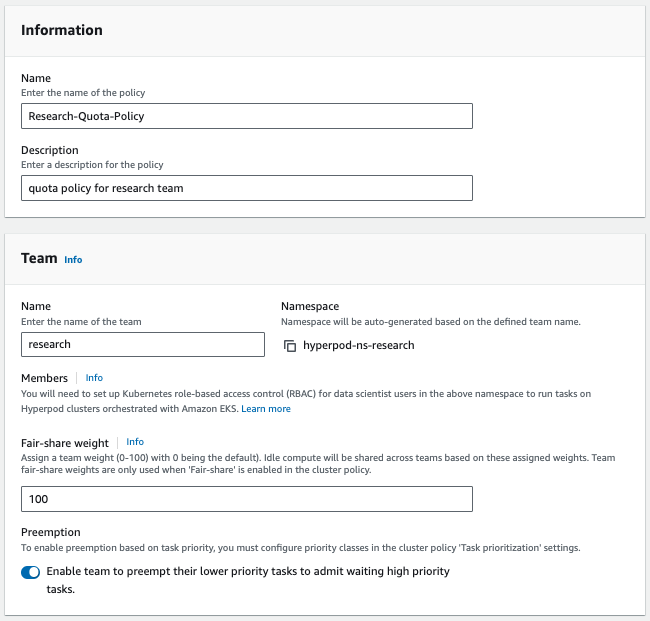Click the Fair-share weight field showing 100
Viewport: 650px width, 621px height.
tap(246, 499)
